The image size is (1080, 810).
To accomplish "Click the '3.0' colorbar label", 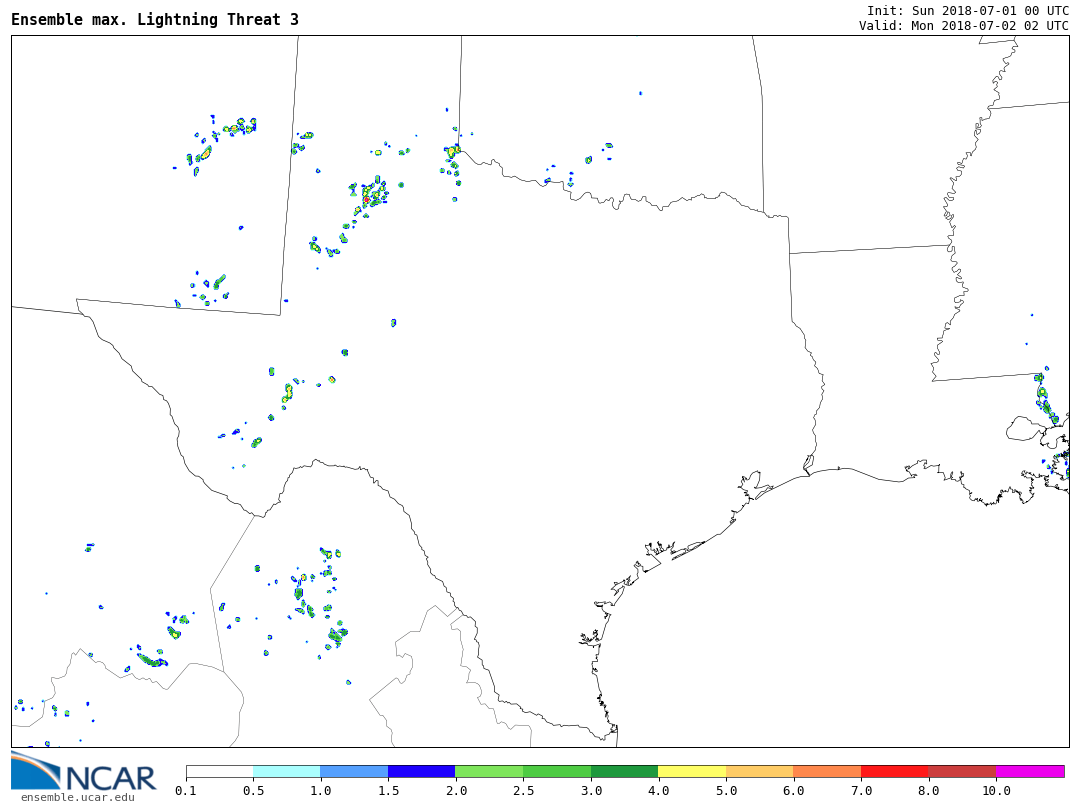I will tap(591, 791).
